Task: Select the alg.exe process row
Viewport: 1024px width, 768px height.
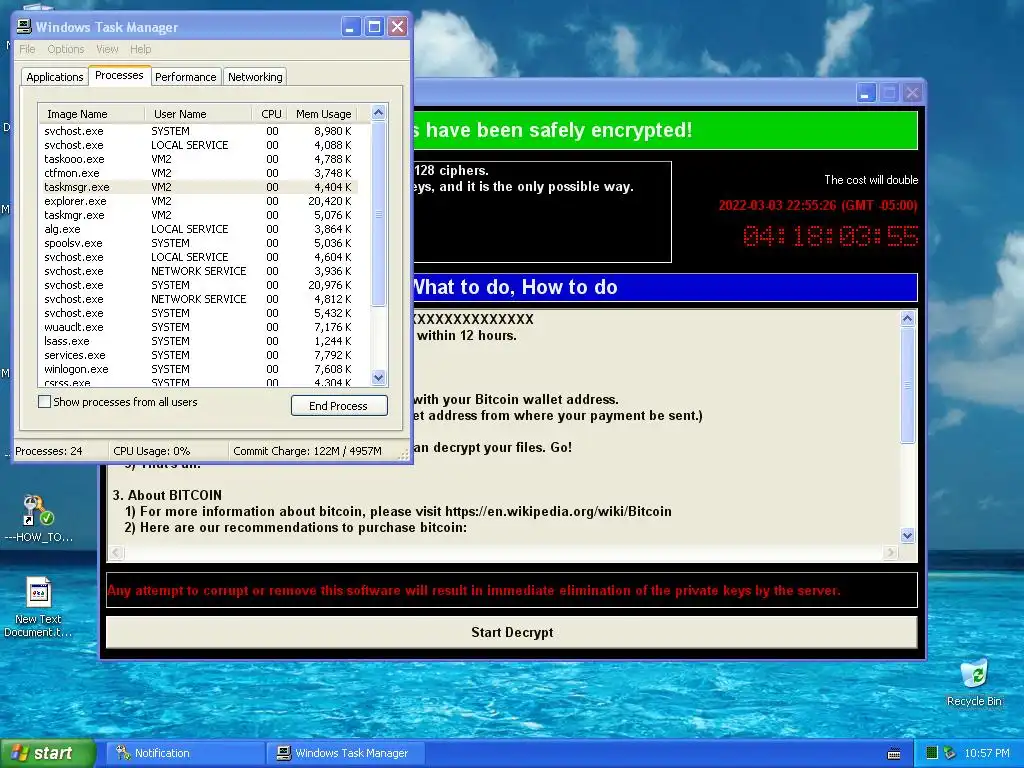Action: coord(199,229)
